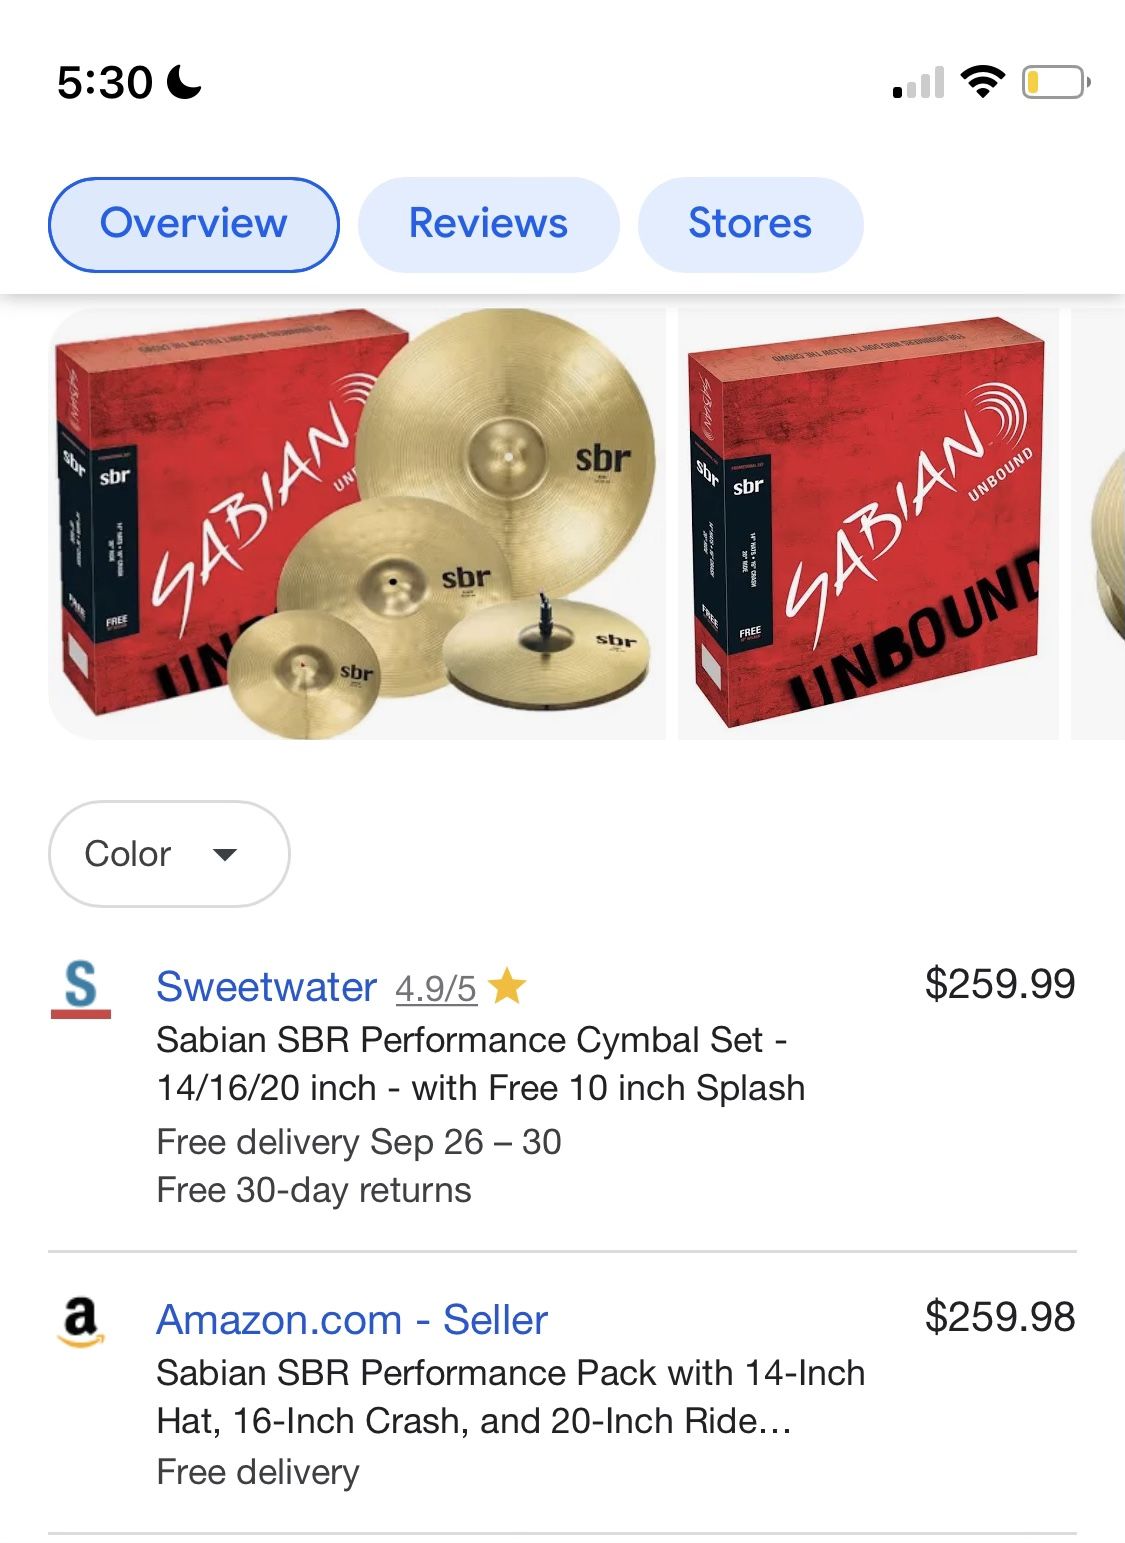Select the Overview tab
This screenshot has height=1543, width=1125.
click(x=193, y=224)
